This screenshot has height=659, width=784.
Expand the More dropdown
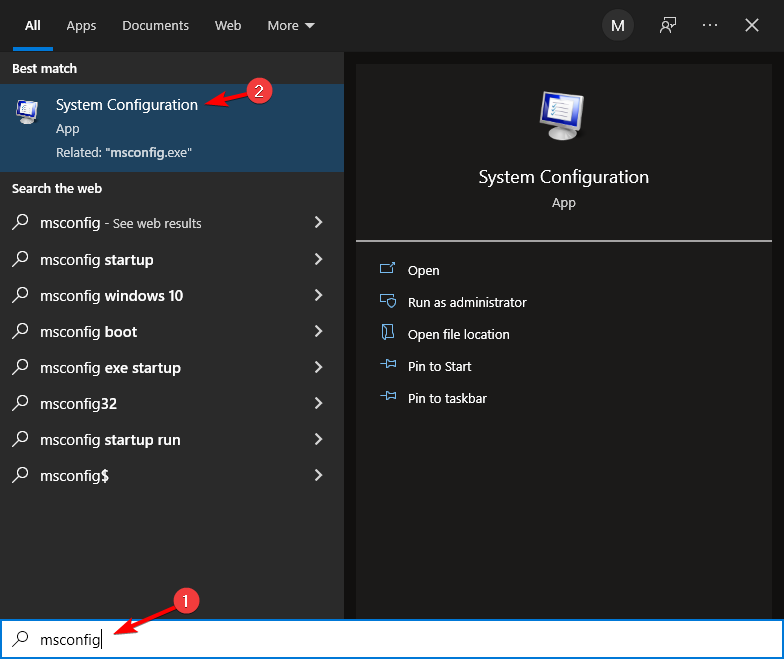[290, 26]
